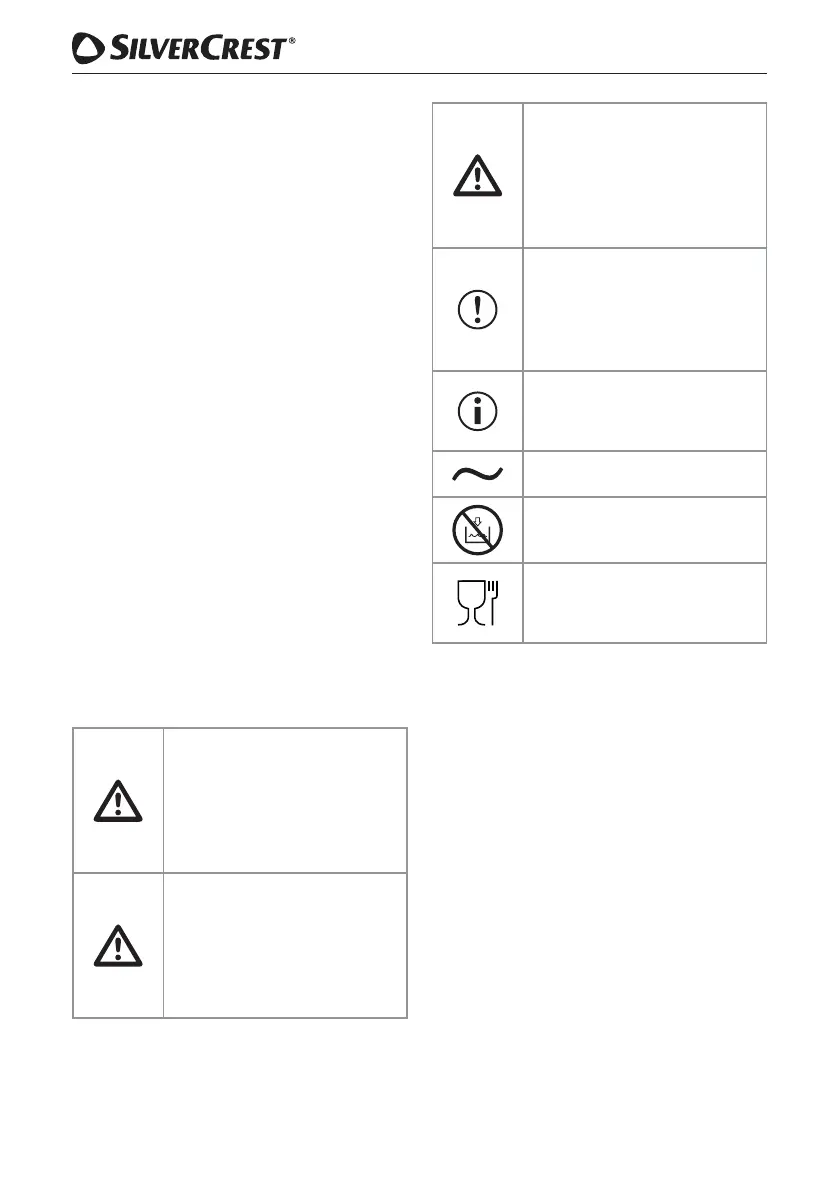Image resolution: width=839 pixels, height=1191 pixels.
Task: Click the do-not-immerse-in-water prohibition icon
Action: tap(477, 530)
